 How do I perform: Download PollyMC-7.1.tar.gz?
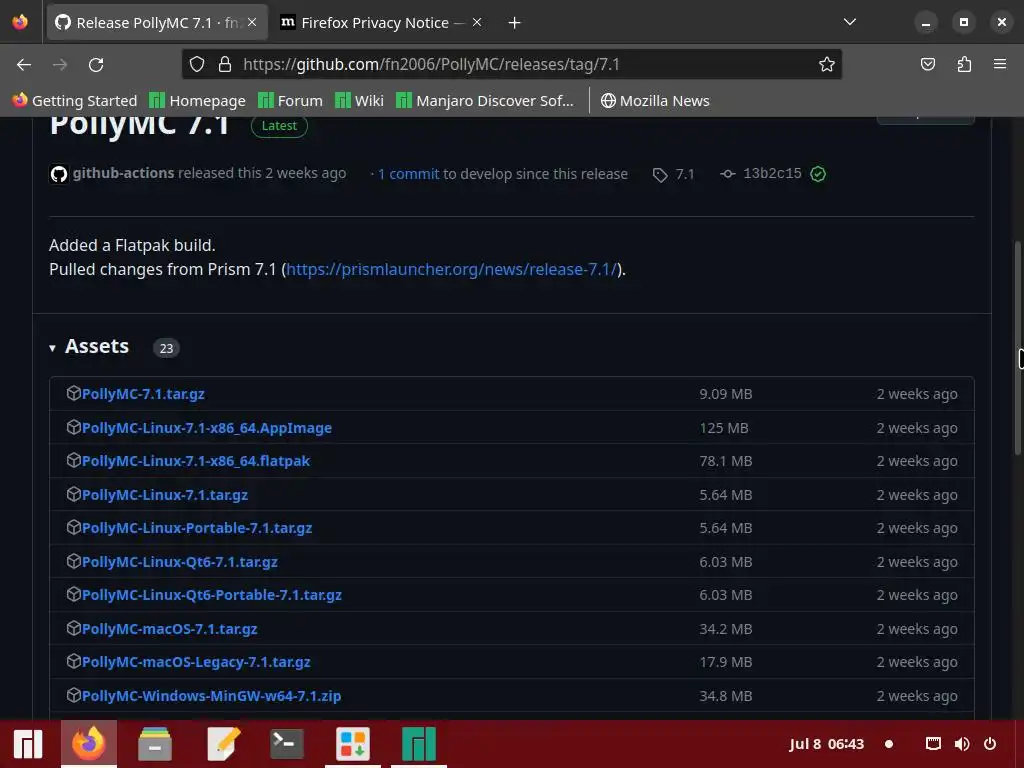coord(143,394)
